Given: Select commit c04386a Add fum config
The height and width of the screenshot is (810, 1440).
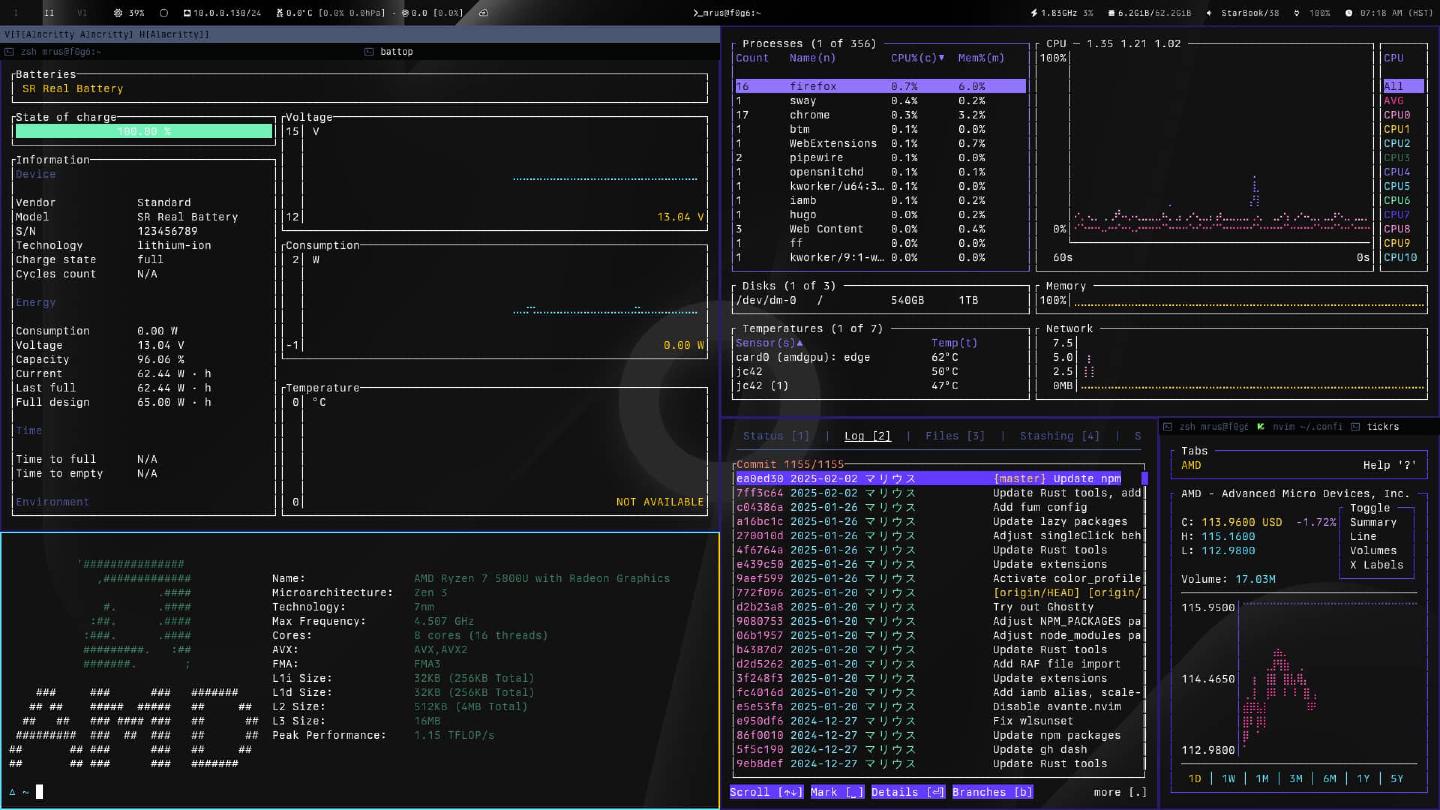Looking at the screenshot, I should click(938, 507).
